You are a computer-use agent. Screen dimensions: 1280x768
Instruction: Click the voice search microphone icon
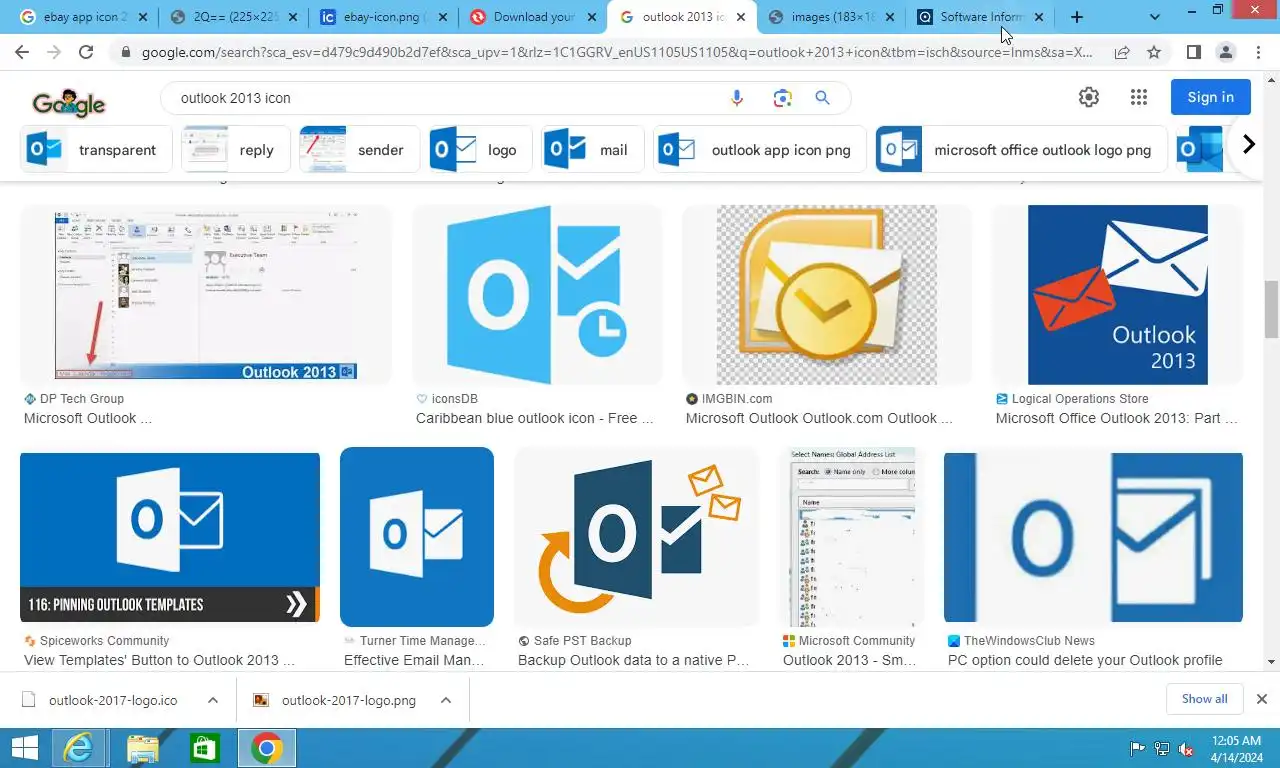coord(737,98)
